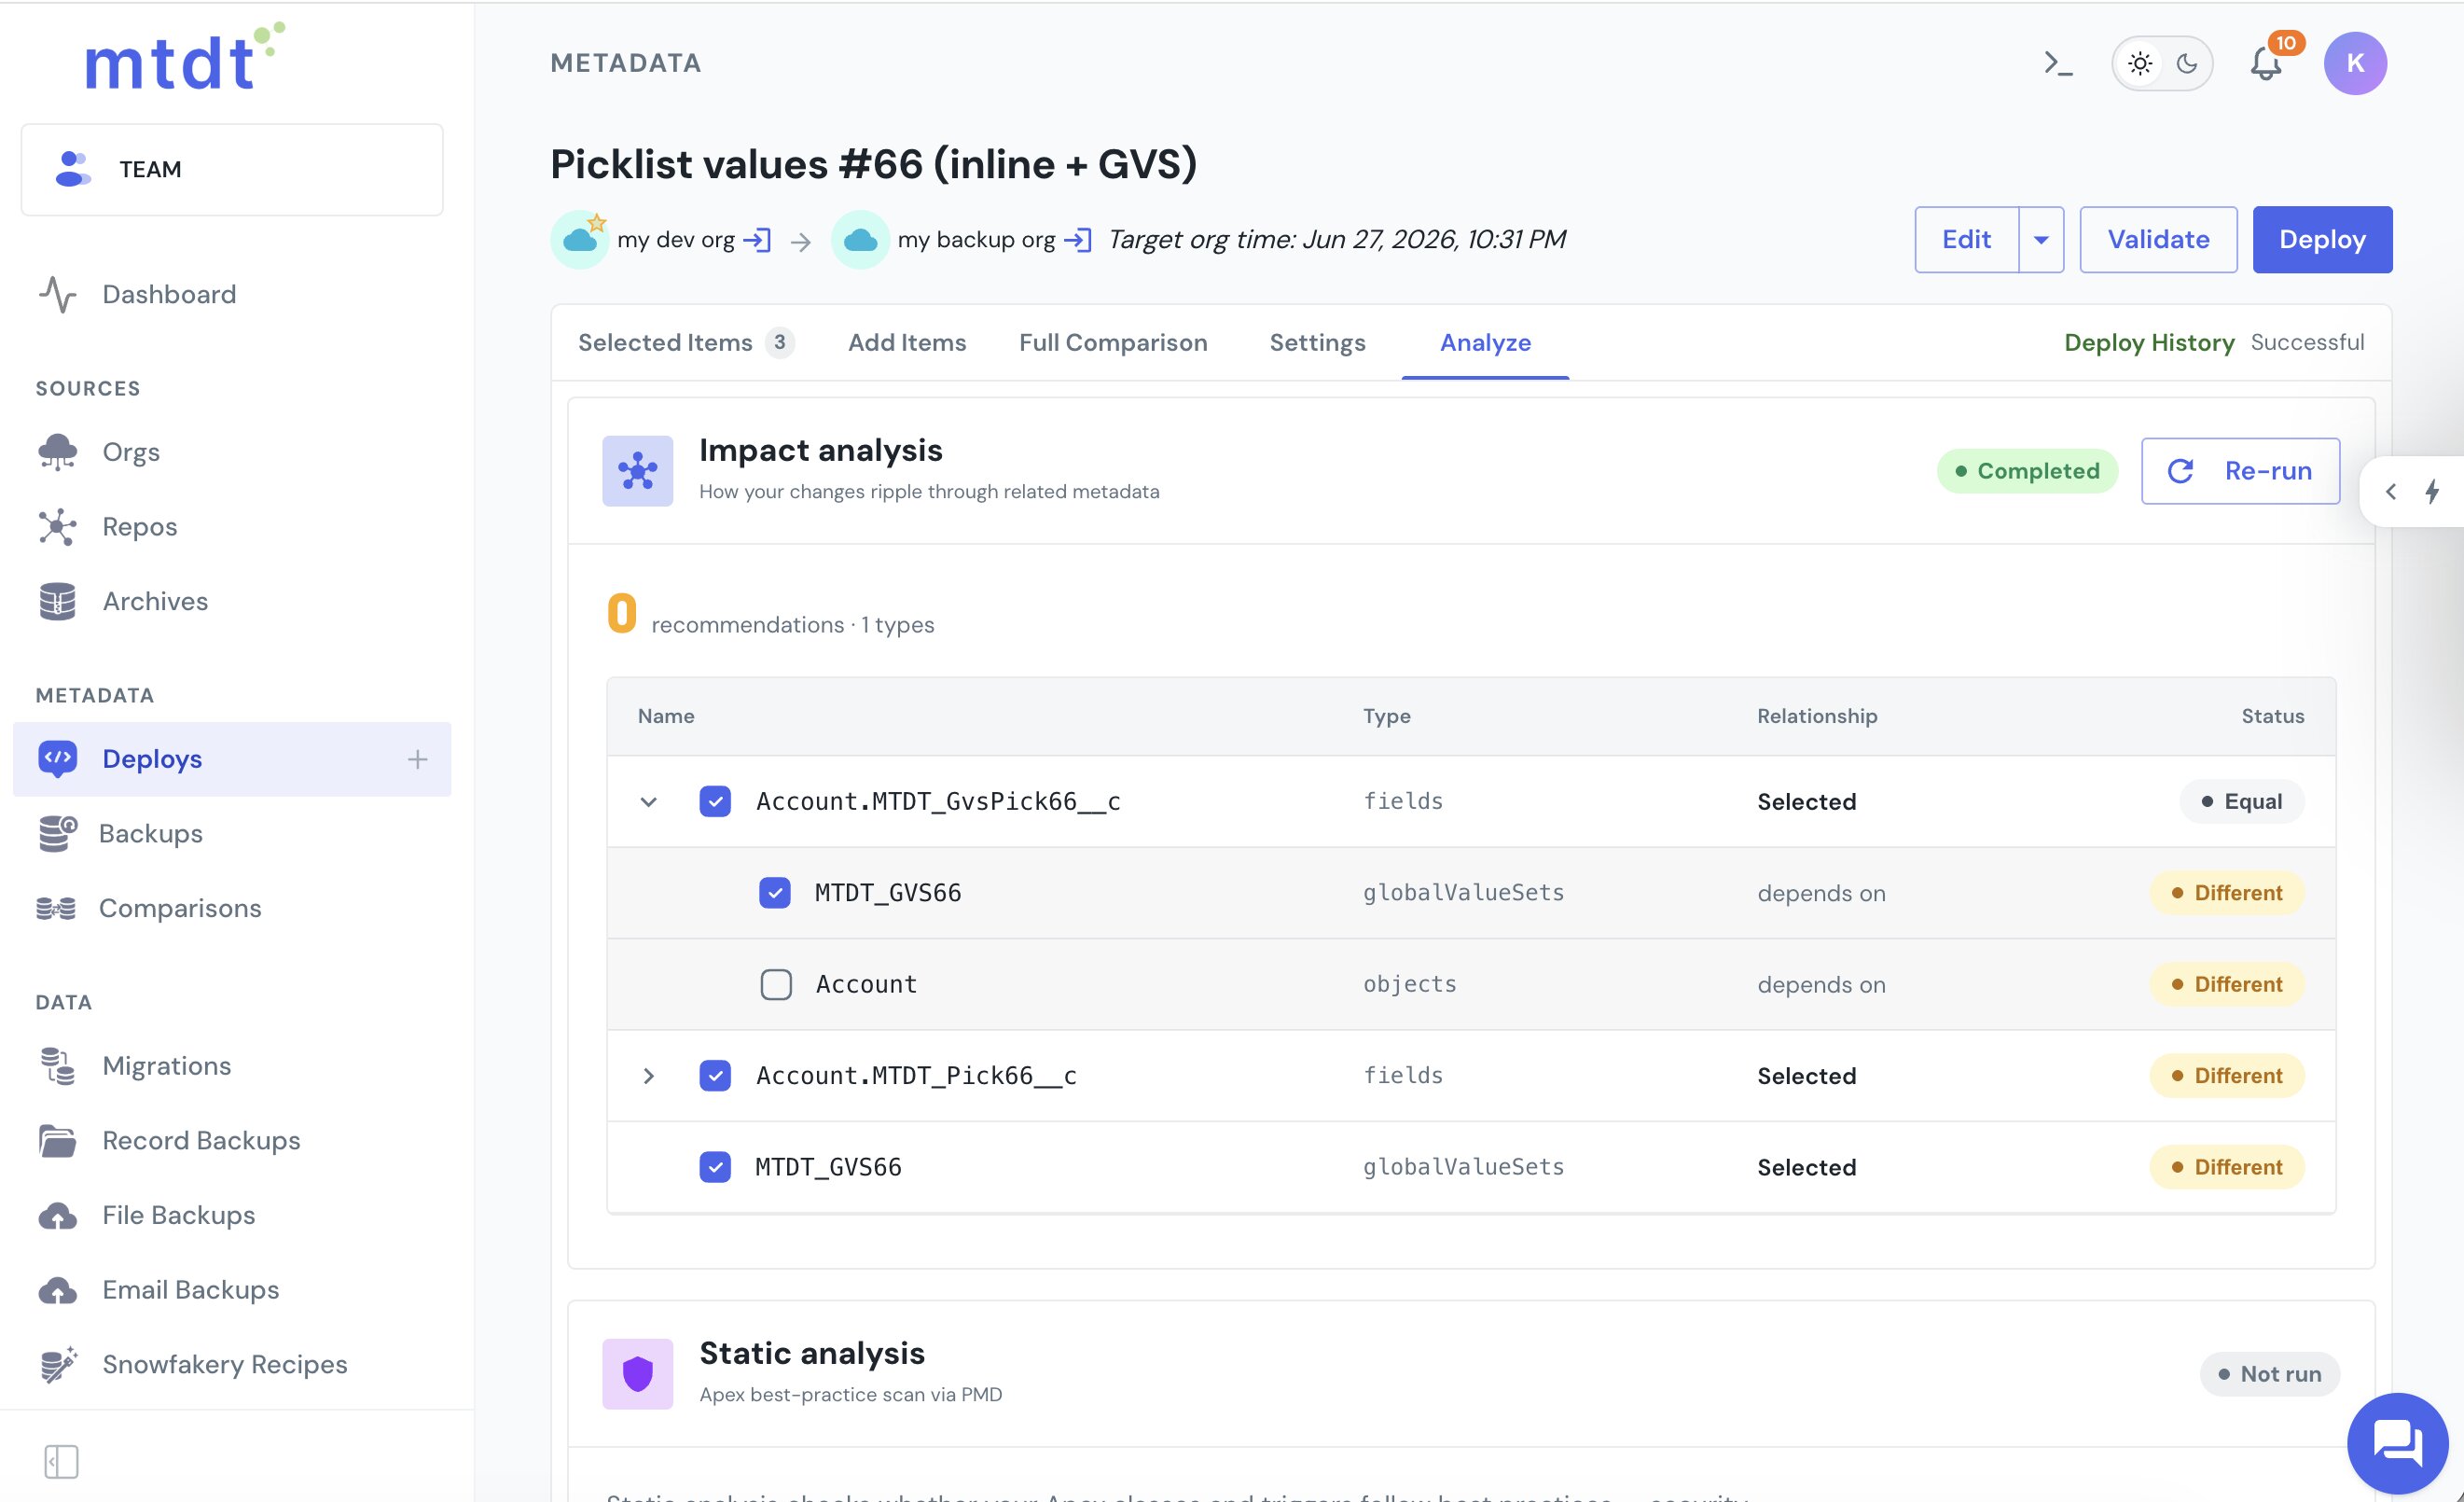Re-run the impact analysis
2464x1502 pixels.
2240,471
